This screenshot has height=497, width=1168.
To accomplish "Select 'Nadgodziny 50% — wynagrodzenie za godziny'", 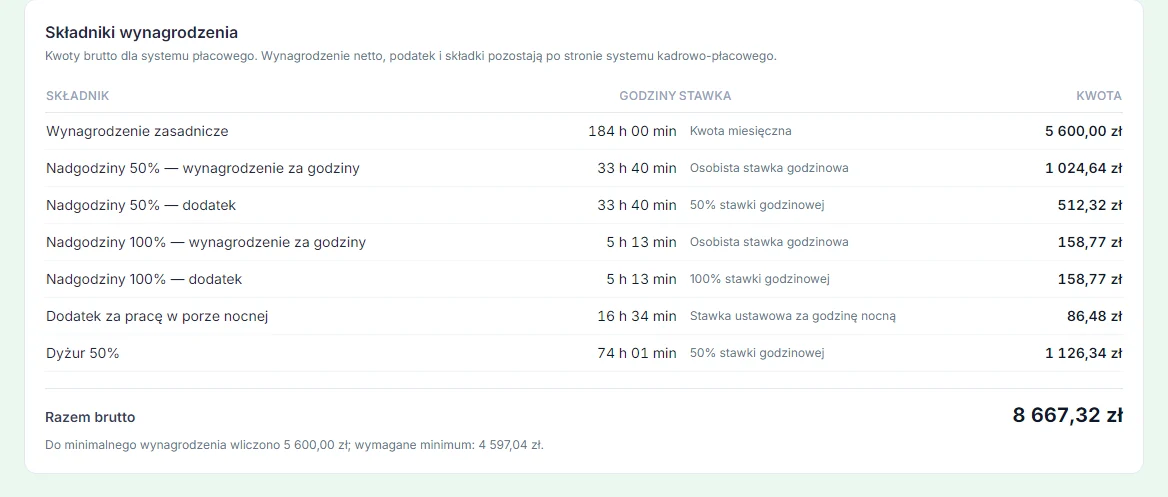I will click(203, 168).
